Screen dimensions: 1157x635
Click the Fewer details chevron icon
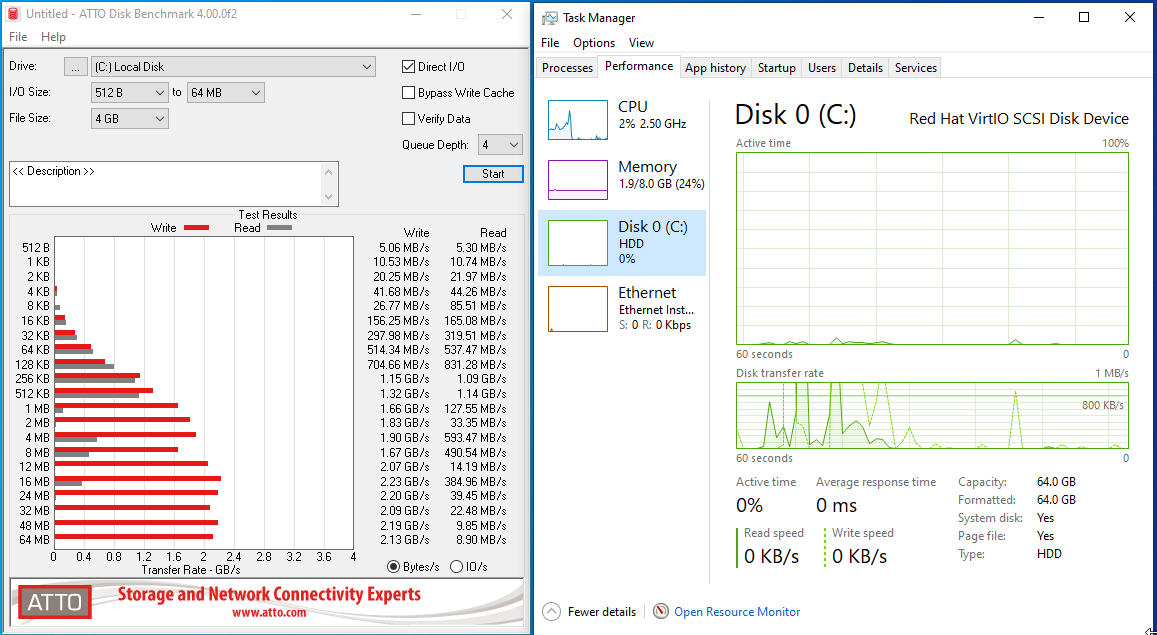click(x=551, y=611)
